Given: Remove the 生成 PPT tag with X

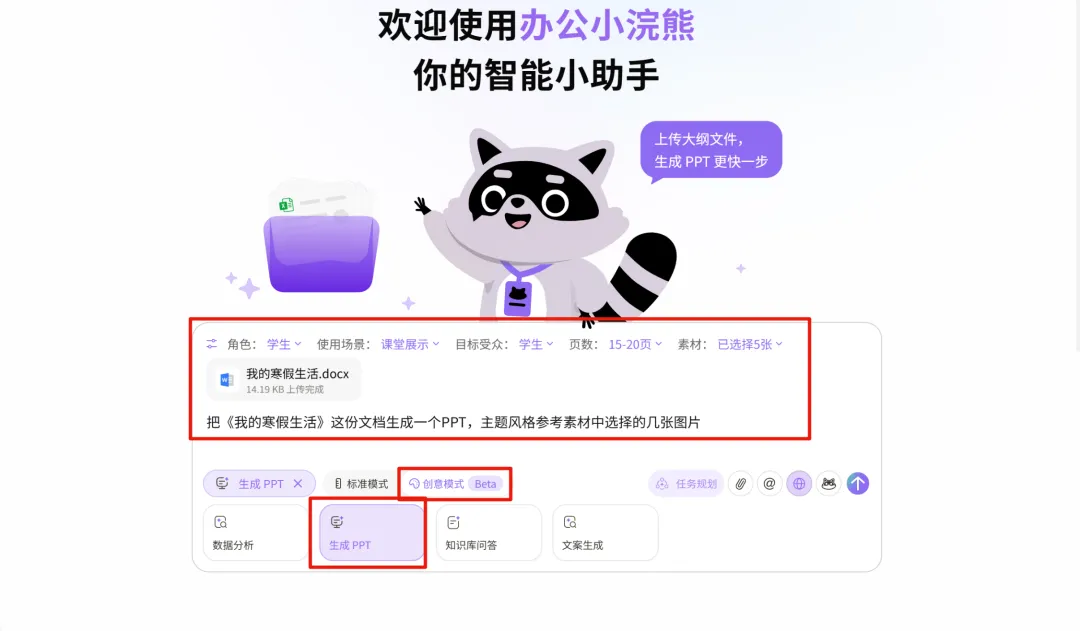Looking at the screenshot, I should (x=298, y=484).
